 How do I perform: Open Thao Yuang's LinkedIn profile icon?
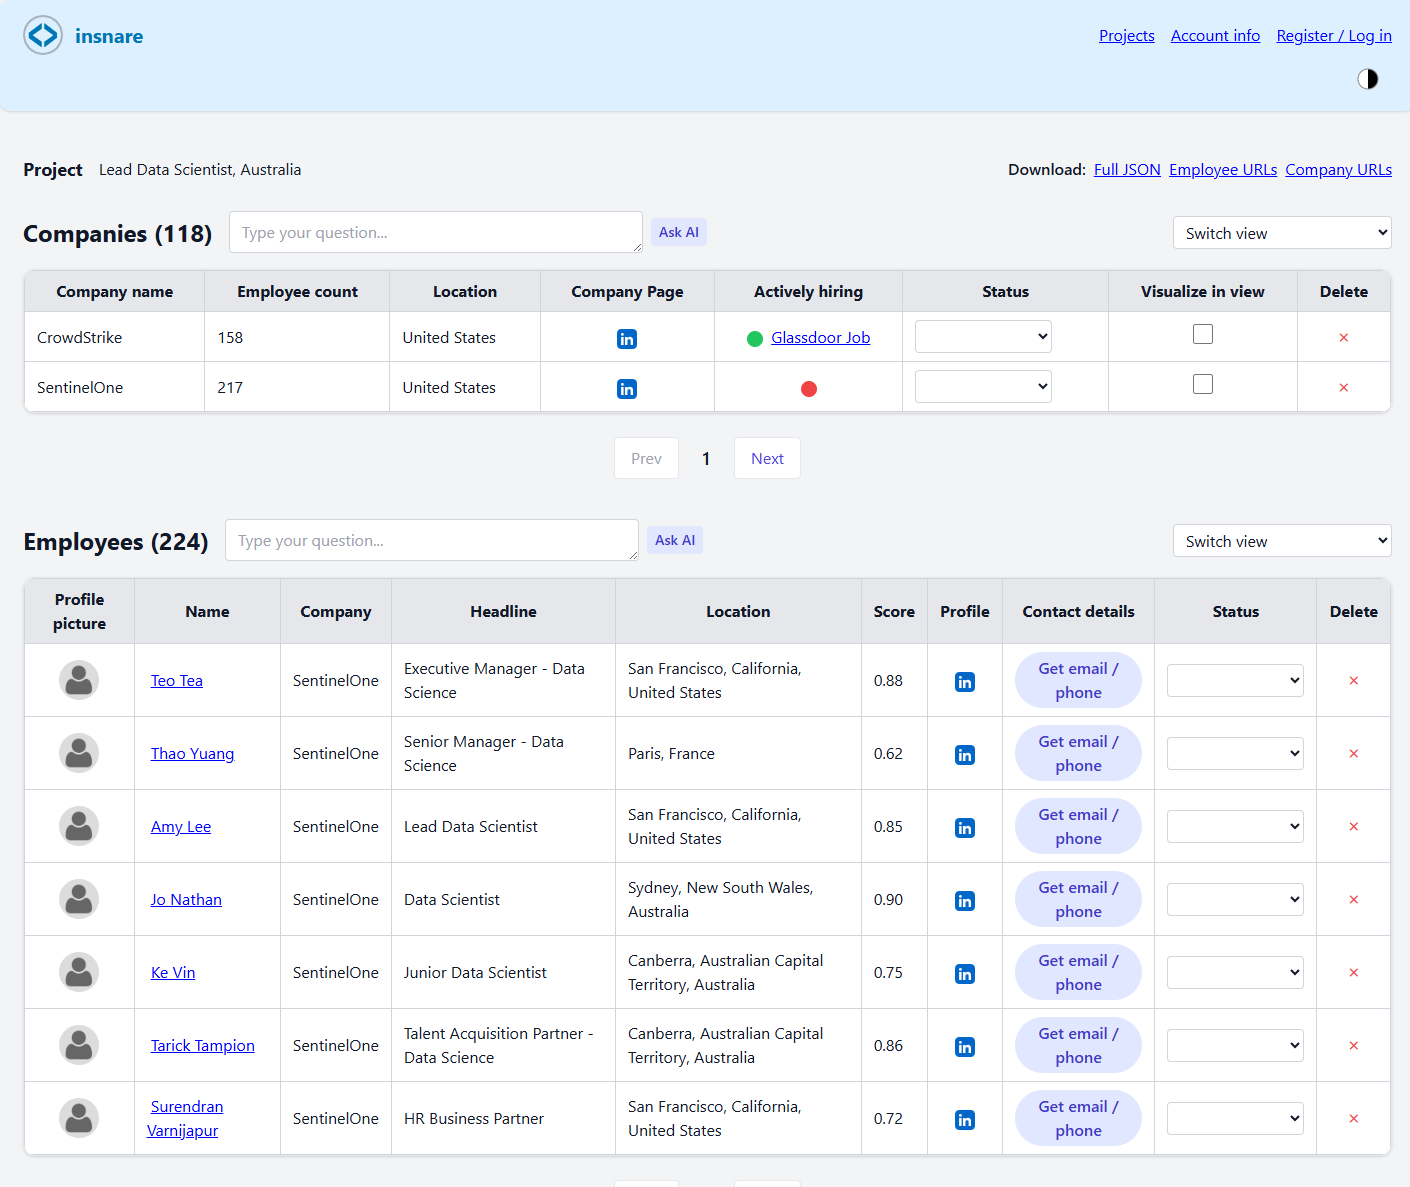click(965, 755)
